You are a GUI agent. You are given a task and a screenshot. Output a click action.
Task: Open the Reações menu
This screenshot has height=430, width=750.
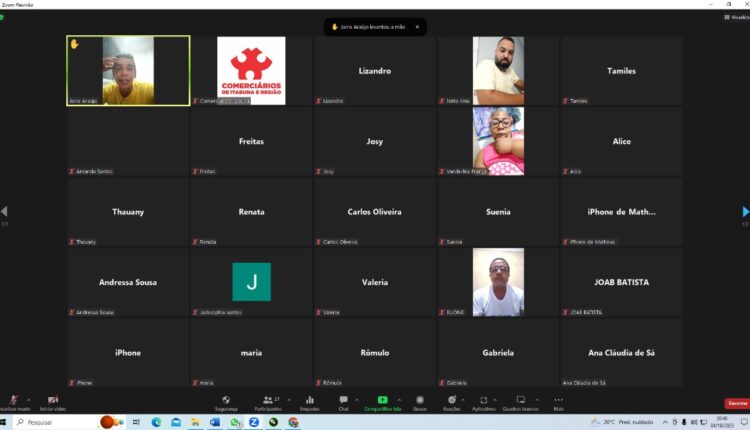click(451, 401)
